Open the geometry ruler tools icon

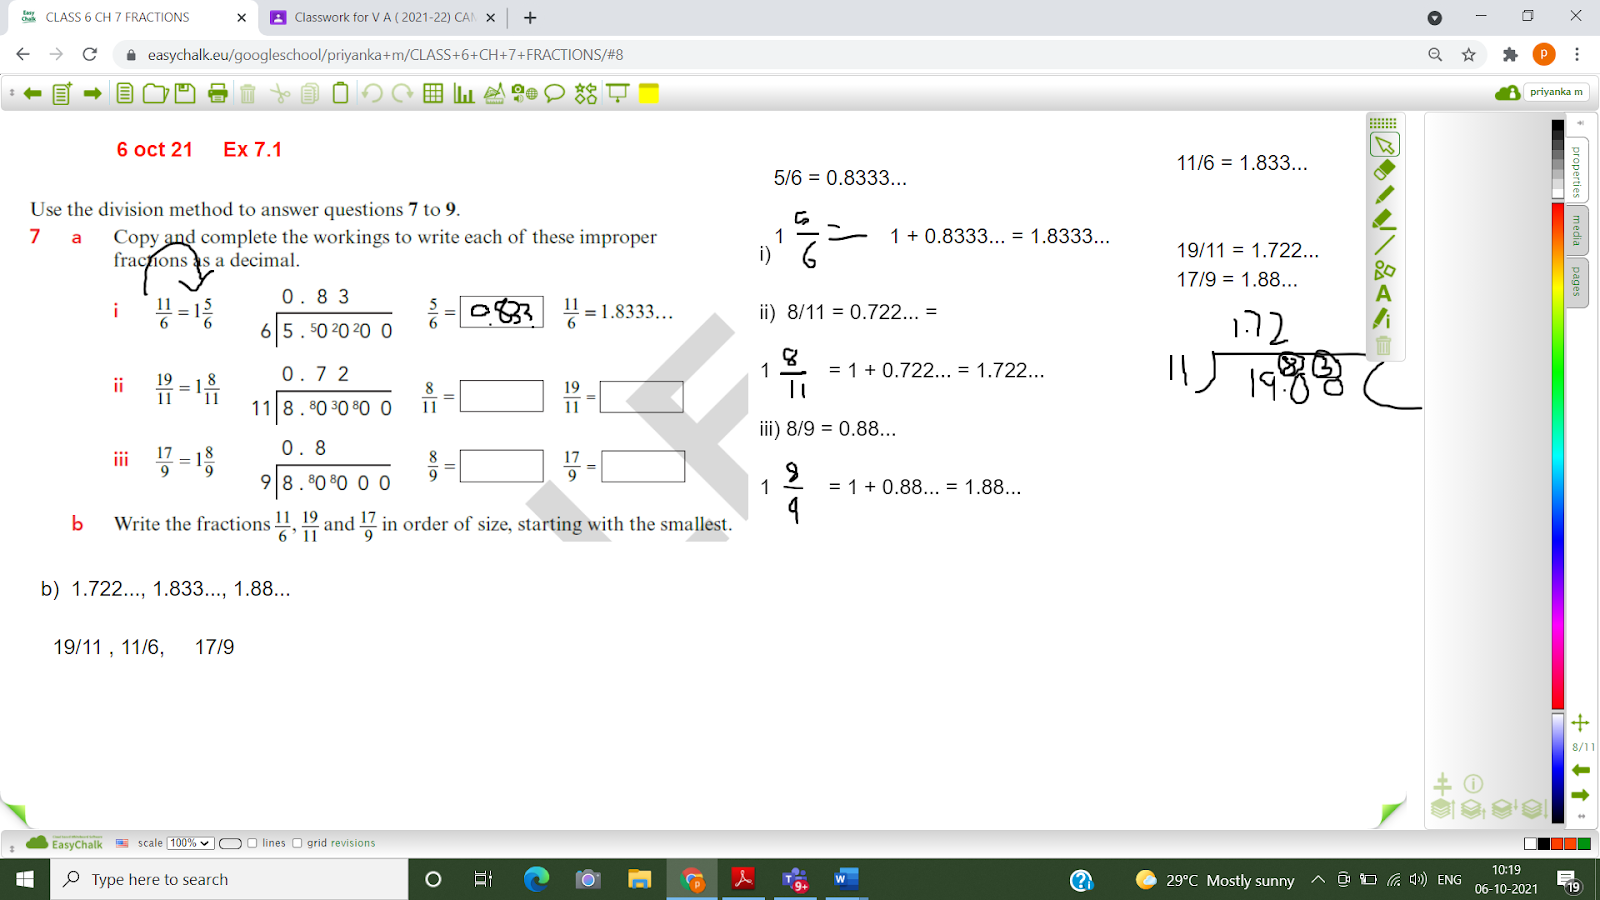click(x=494, y=93)
